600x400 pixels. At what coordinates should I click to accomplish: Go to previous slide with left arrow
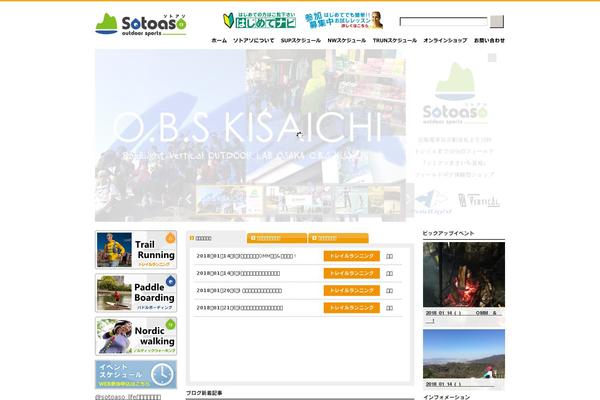(x=189, y=199)
